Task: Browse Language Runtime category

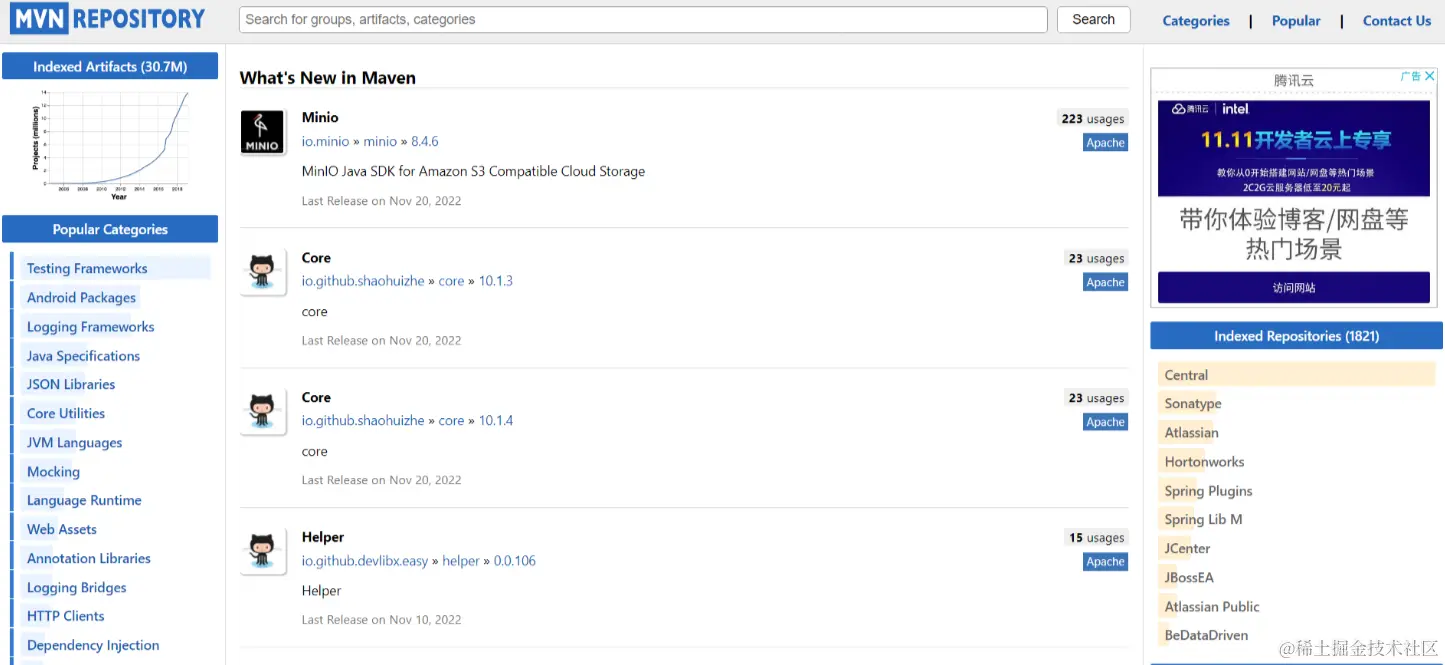Action: [84, 500]
